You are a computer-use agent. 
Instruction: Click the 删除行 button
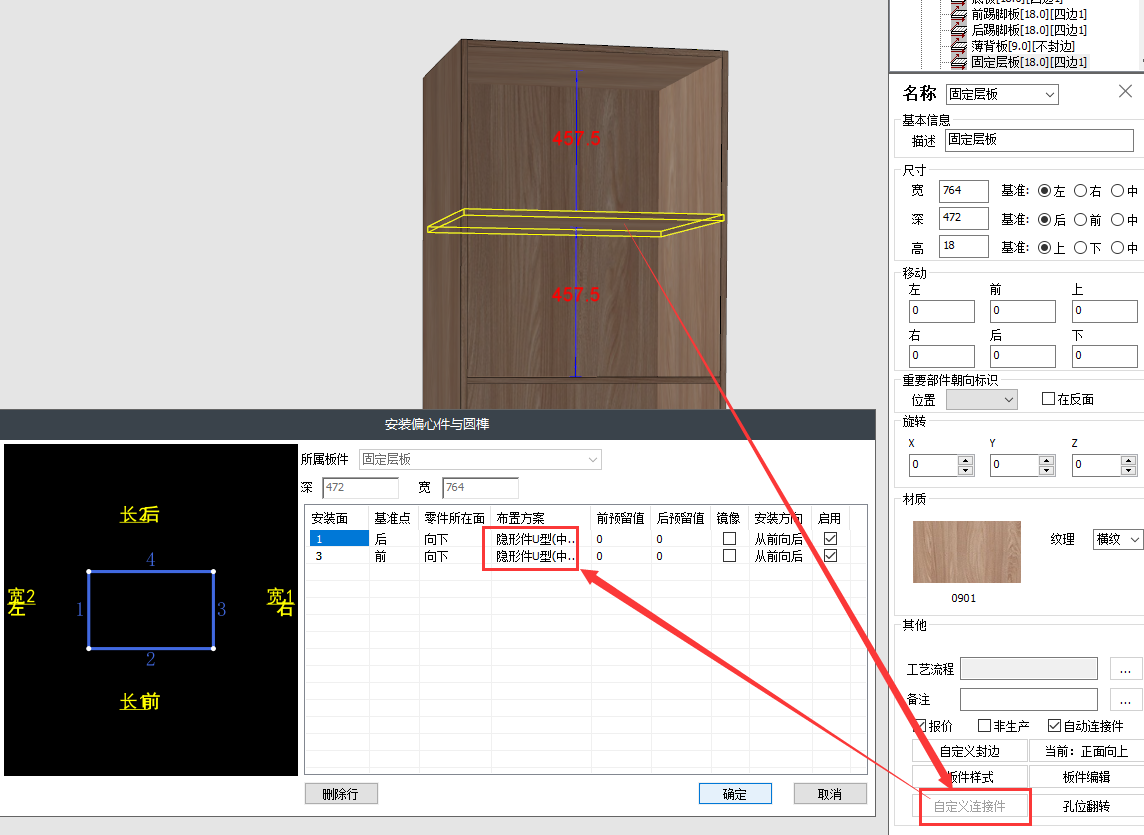click(x=341, y=793)
